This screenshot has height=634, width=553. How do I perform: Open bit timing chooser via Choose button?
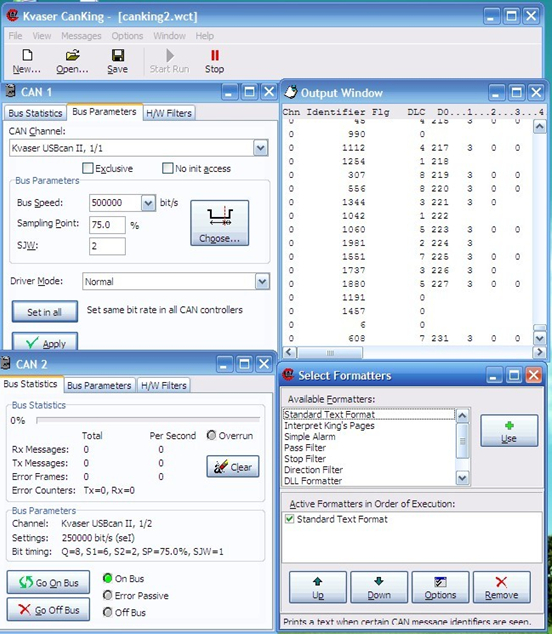coord(220,223)
